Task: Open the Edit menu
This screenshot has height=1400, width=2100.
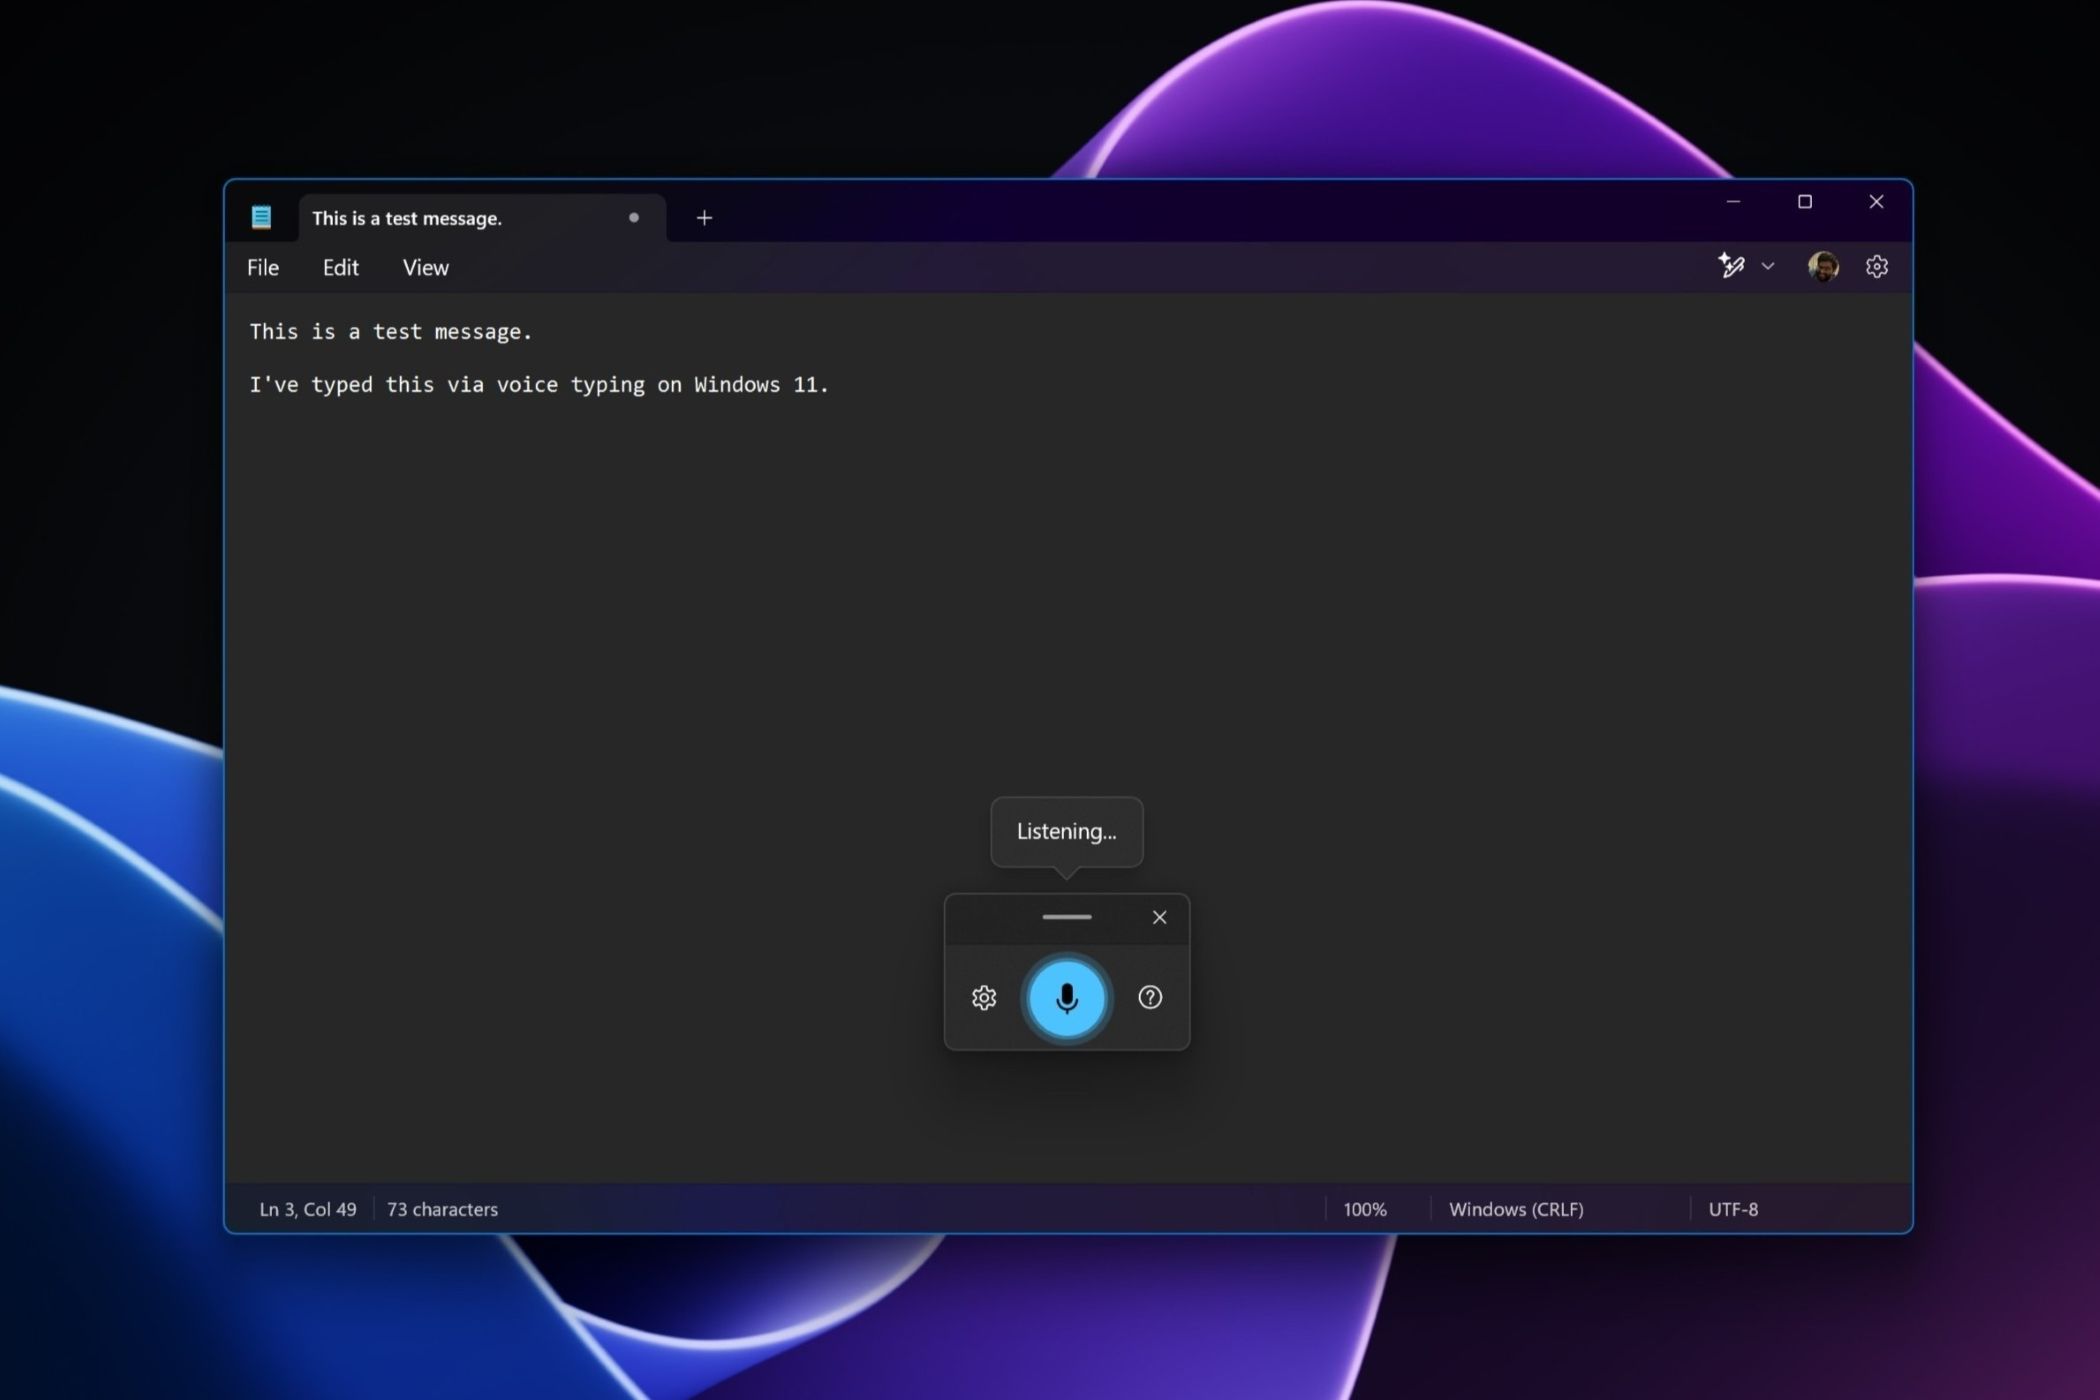Action: (340, 268)
